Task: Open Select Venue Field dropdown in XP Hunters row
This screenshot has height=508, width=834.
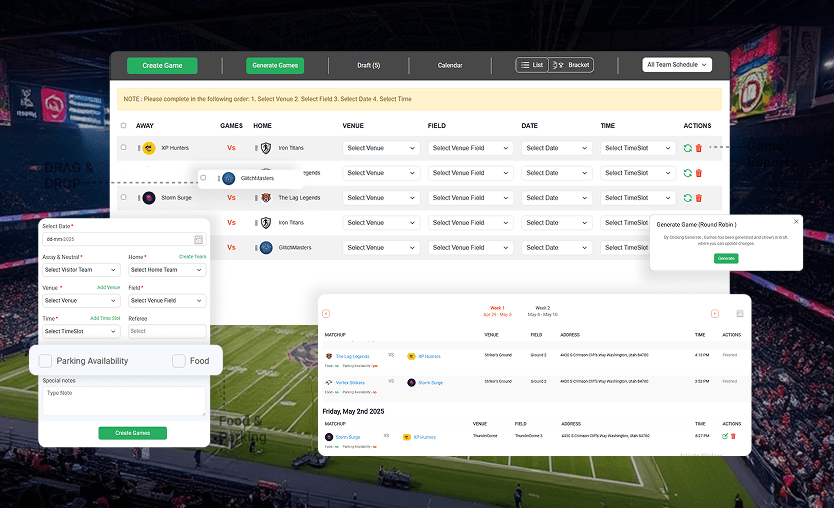Action: point(470,148)
